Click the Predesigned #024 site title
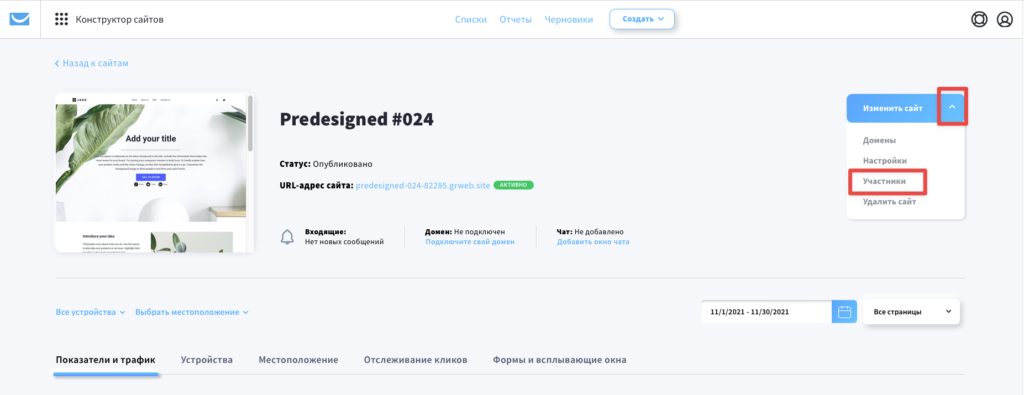 tap(357, 119)
